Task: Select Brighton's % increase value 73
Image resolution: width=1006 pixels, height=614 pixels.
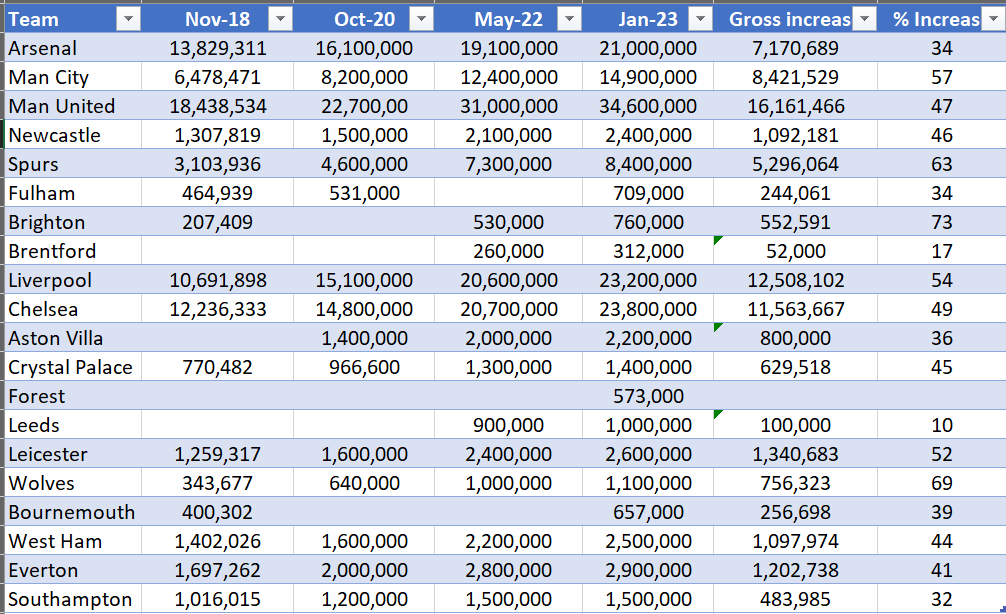Action: (x=941, y=221)
